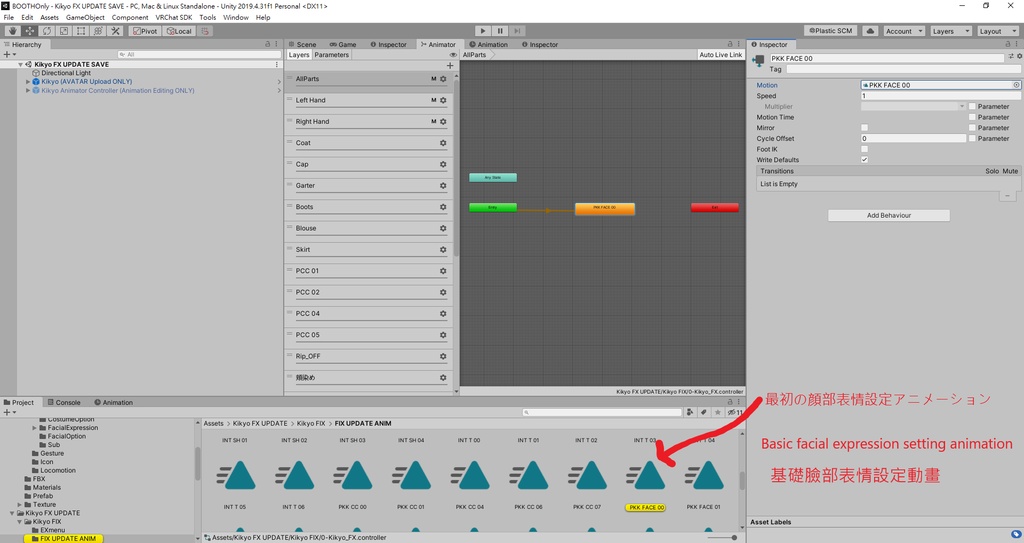The height and width of the screenshot is (543, 1024).
Task: Click the Hierarchy panel lock icon
Action: tap(268, 44)
